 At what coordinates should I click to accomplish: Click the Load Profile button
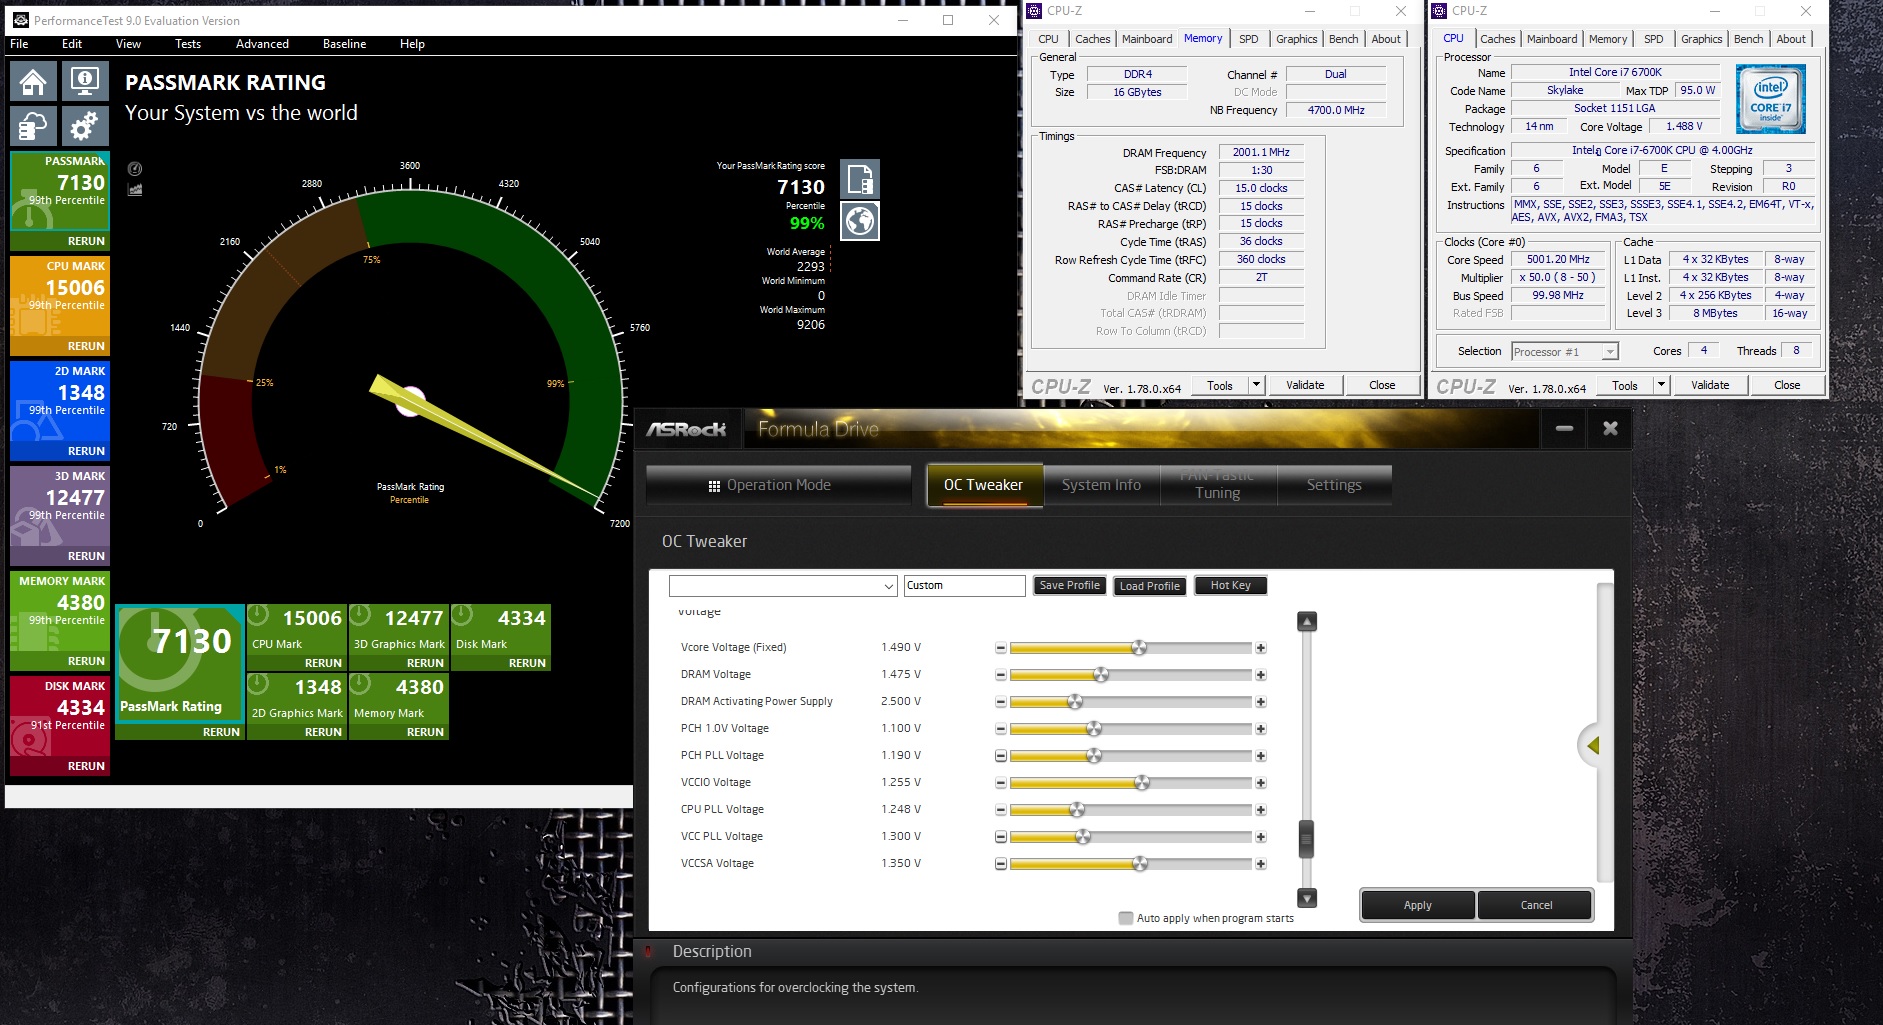[1150, 586]
